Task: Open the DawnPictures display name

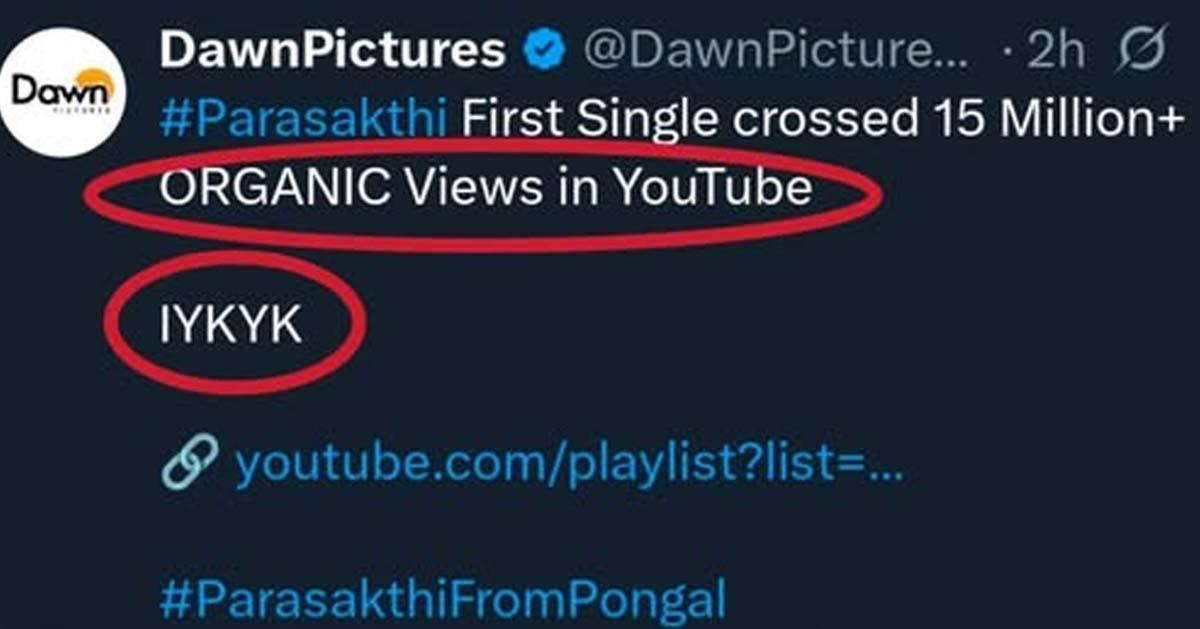Action: pos(333,52)
